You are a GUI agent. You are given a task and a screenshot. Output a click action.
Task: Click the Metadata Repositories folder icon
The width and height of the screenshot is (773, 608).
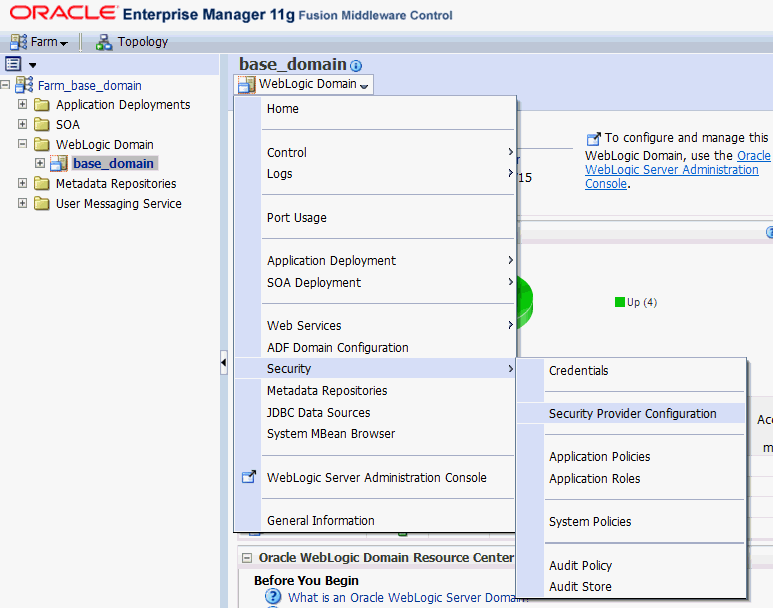[x=41, y=184]
